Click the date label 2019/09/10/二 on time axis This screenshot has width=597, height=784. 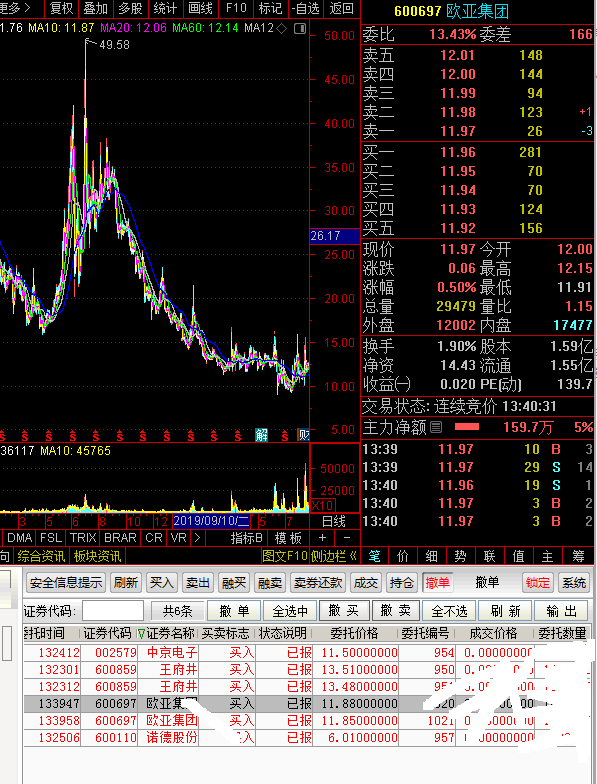211,521
